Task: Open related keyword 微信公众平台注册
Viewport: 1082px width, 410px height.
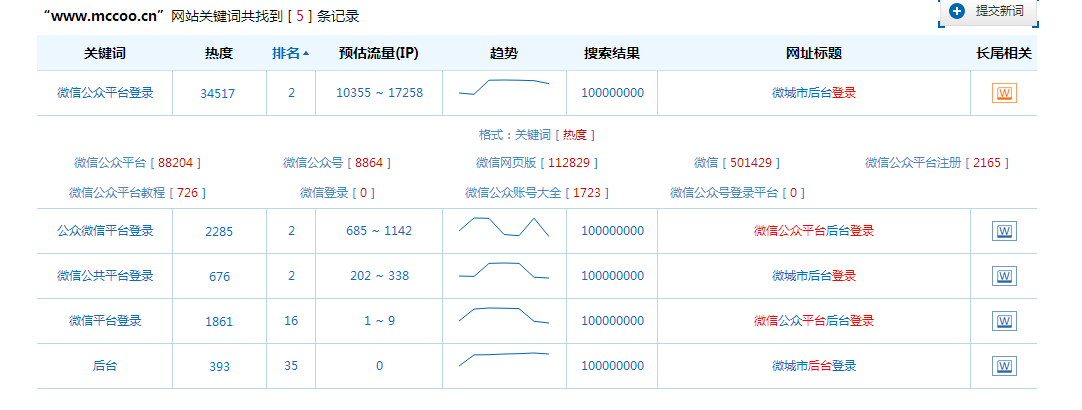Action: click(x=913, y=163)
